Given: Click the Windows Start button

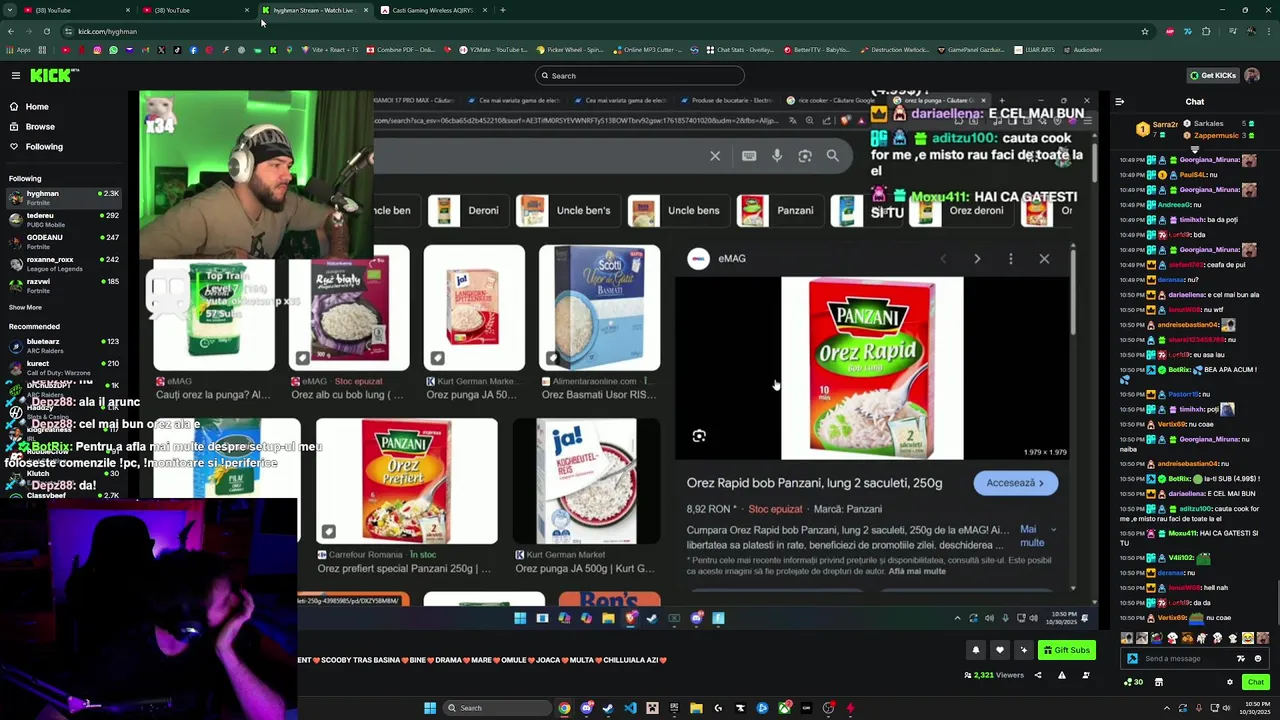Looking at the screenshot, I should (430, 708).
